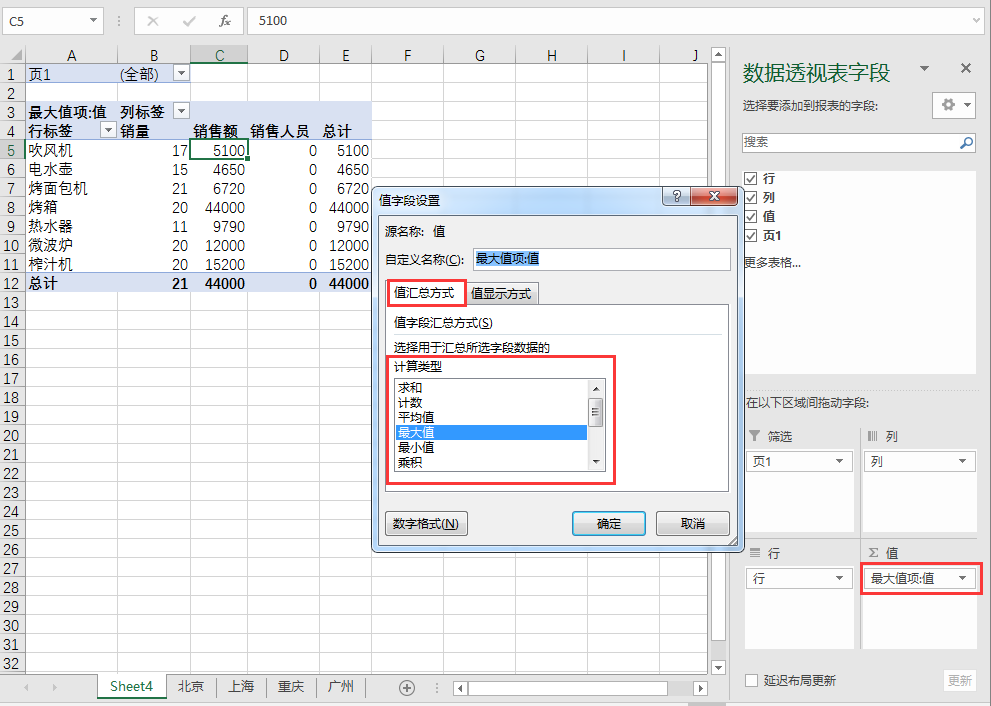Click horizontal scrollbar left arrow

[x=460, y=688]
